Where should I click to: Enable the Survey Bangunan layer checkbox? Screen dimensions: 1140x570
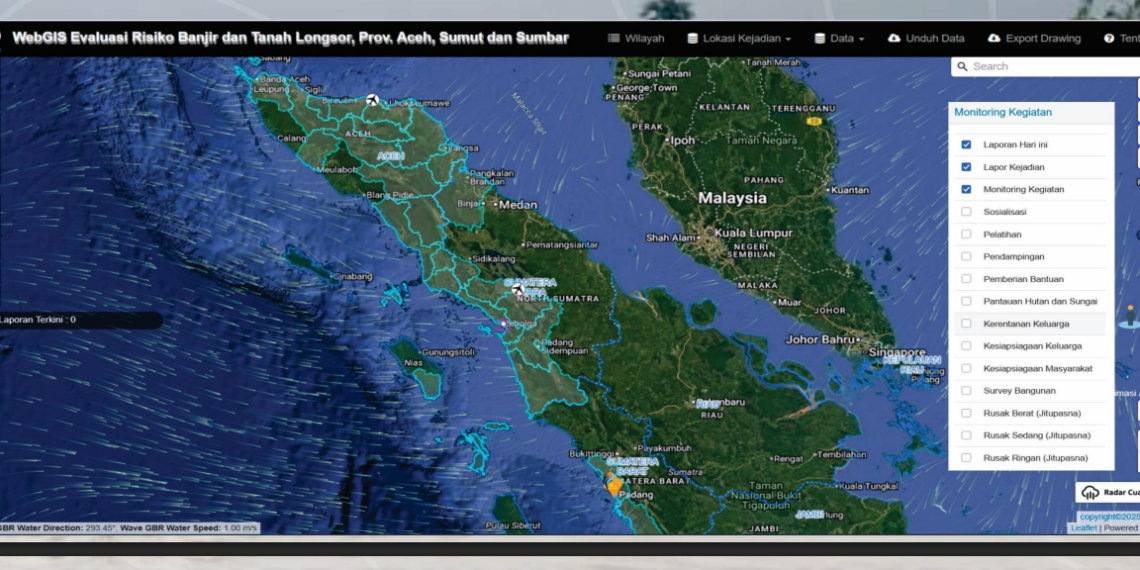(x=966, y=391)
